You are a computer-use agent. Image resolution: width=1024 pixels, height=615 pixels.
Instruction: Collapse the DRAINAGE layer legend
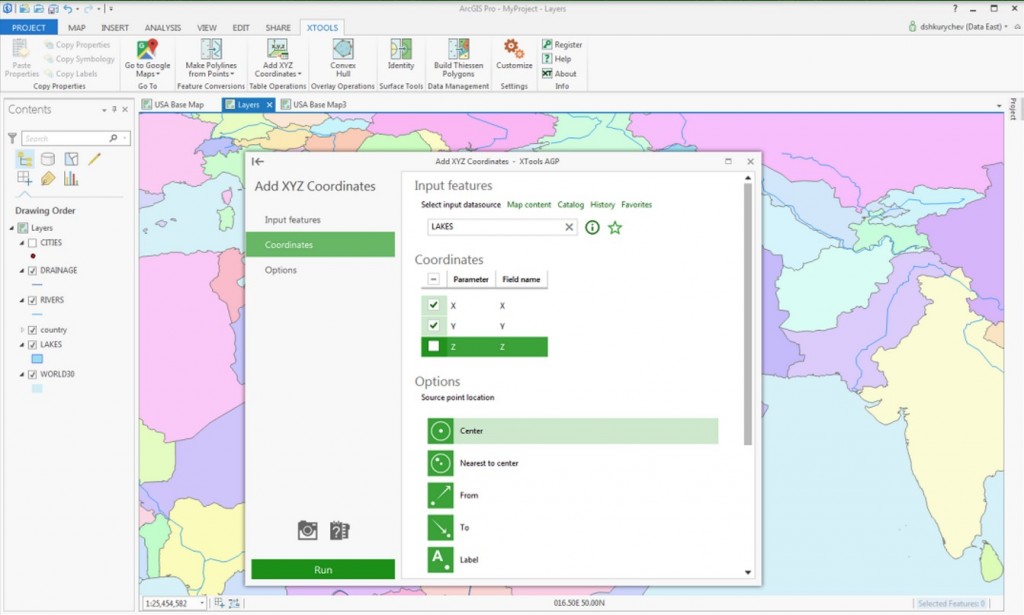[x=22, y=270]
